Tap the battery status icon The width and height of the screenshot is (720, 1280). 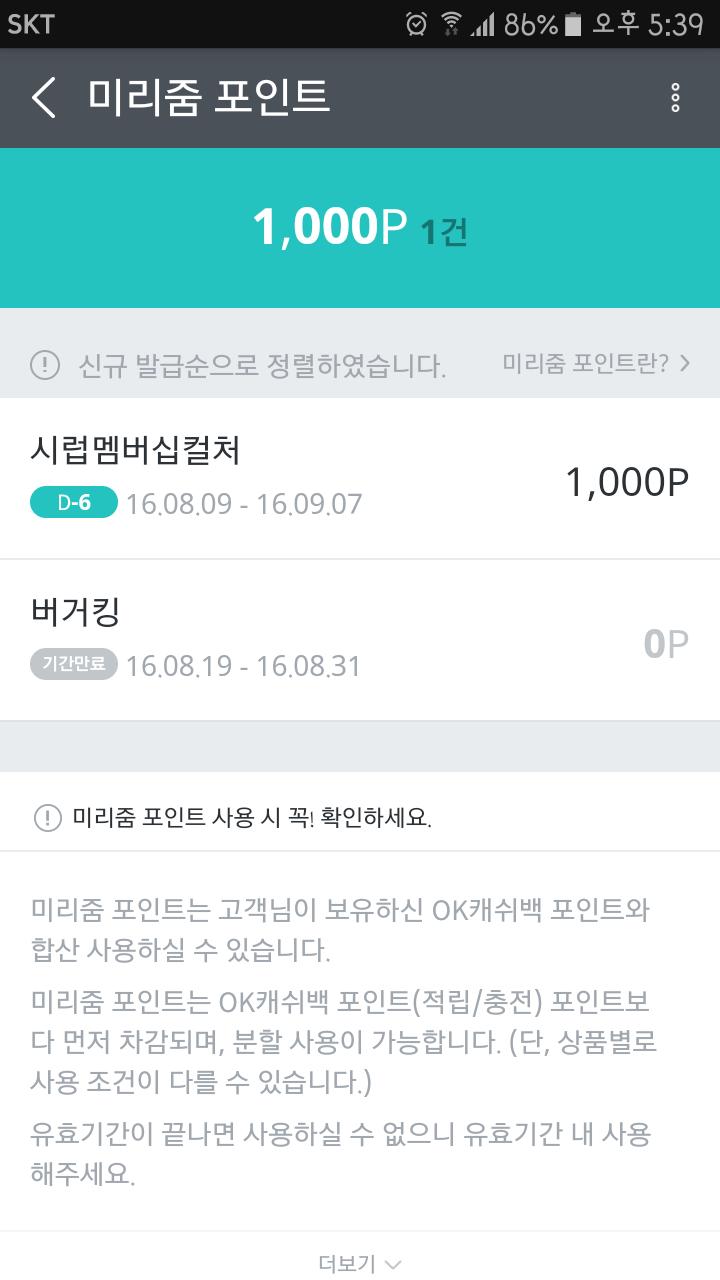click(x=572, y=23)
